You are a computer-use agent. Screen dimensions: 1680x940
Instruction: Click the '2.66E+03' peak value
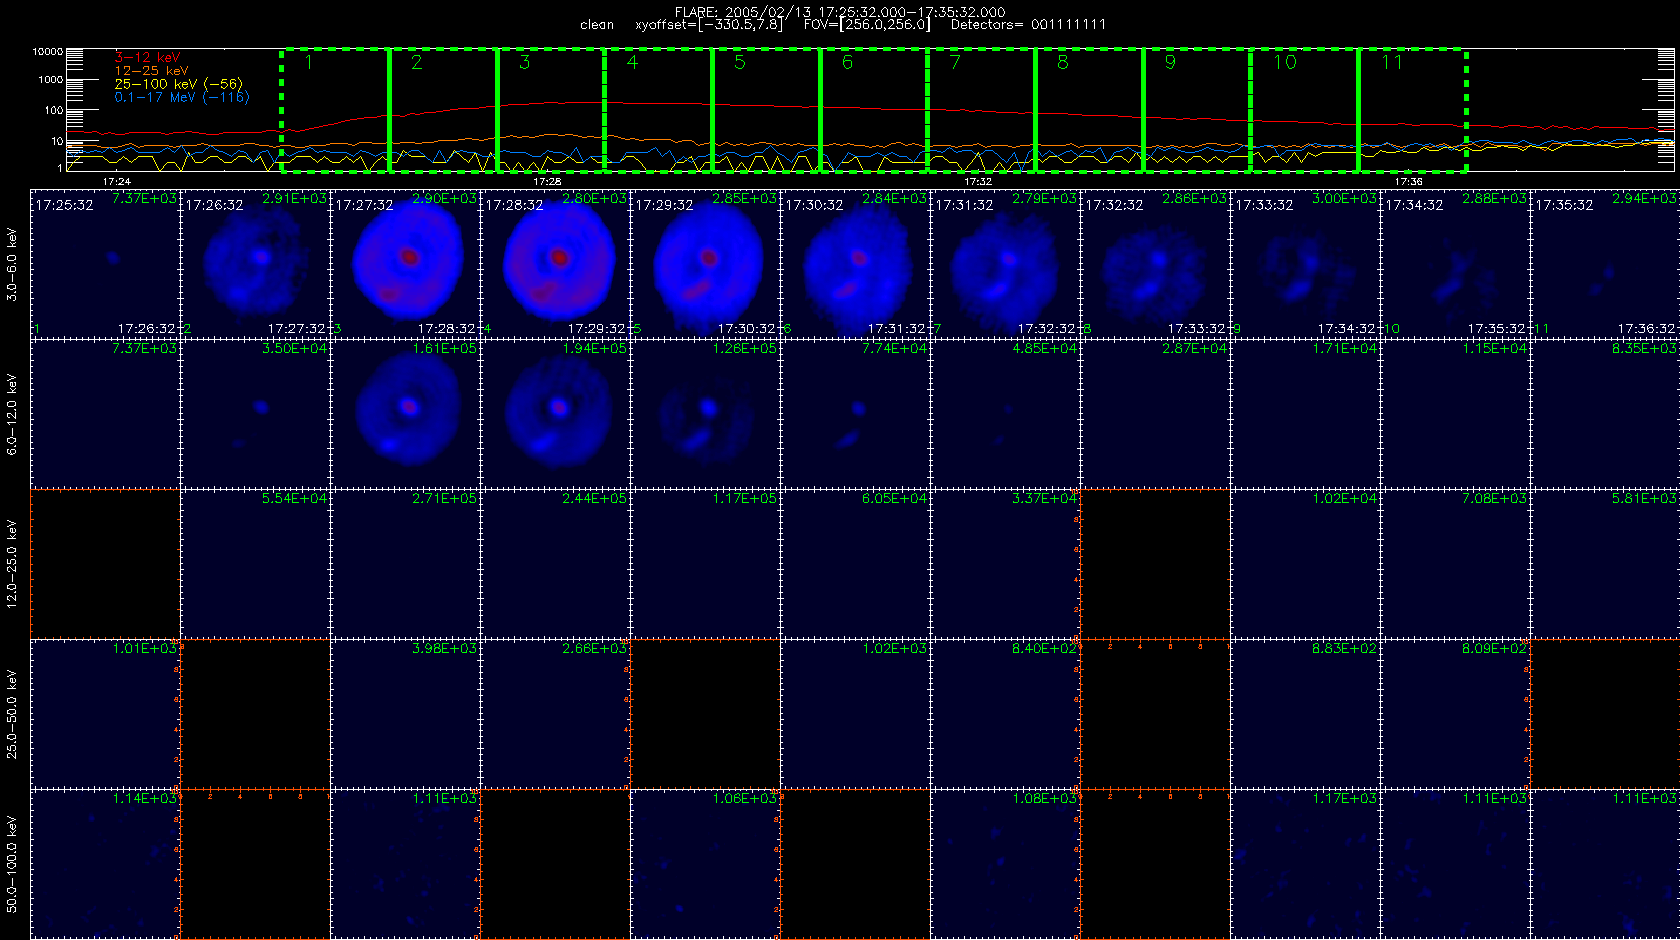pyautogui.click(x=594, y=649)
